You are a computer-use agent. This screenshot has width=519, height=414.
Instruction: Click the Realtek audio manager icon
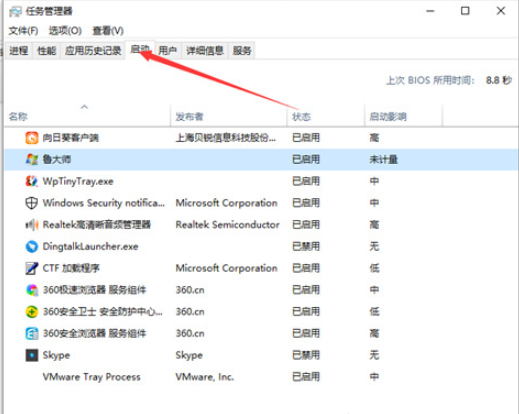pos(32,225)
